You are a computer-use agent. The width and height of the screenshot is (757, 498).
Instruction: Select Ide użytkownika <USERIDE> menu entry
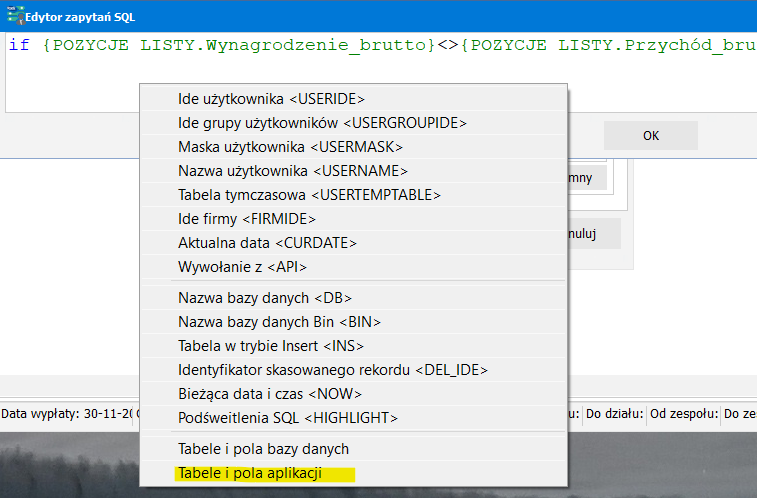[x=353, y=99]
